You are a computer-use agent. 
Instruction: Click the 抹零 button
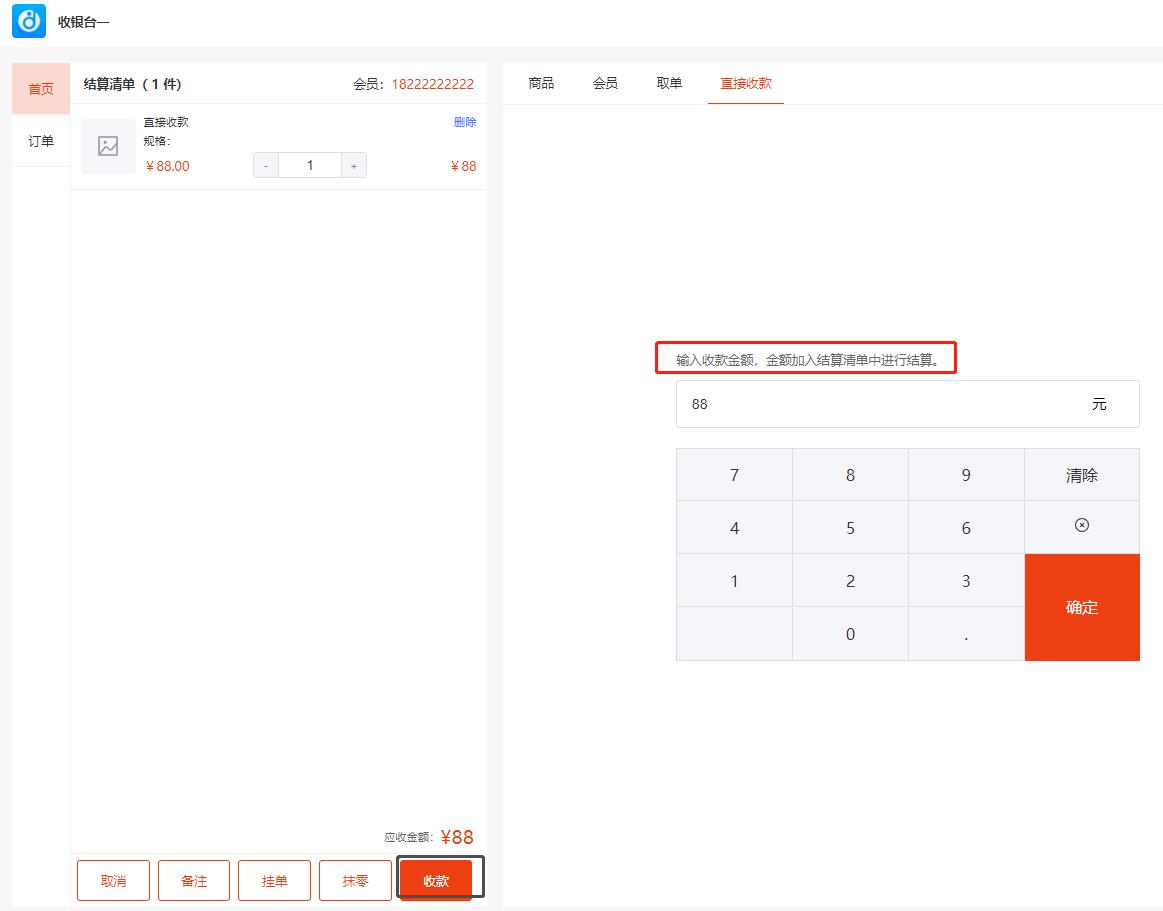[x=355, y=881]
